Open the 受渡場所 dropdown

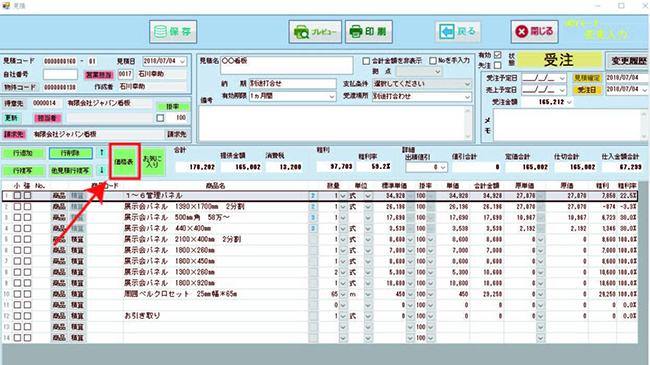click(467, 97)
